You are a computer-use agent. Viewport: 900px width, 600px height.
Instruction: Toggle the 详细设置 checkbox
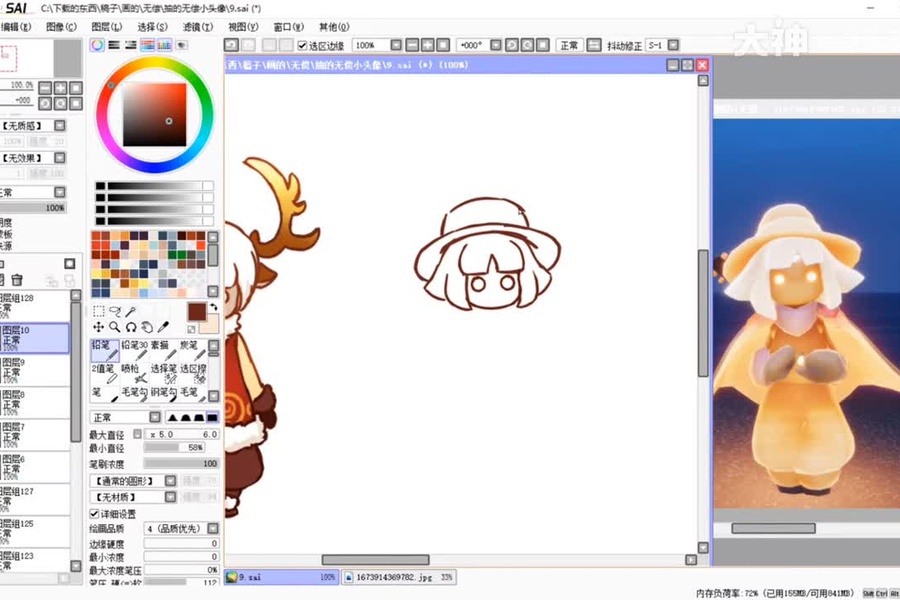pos(94,513)
